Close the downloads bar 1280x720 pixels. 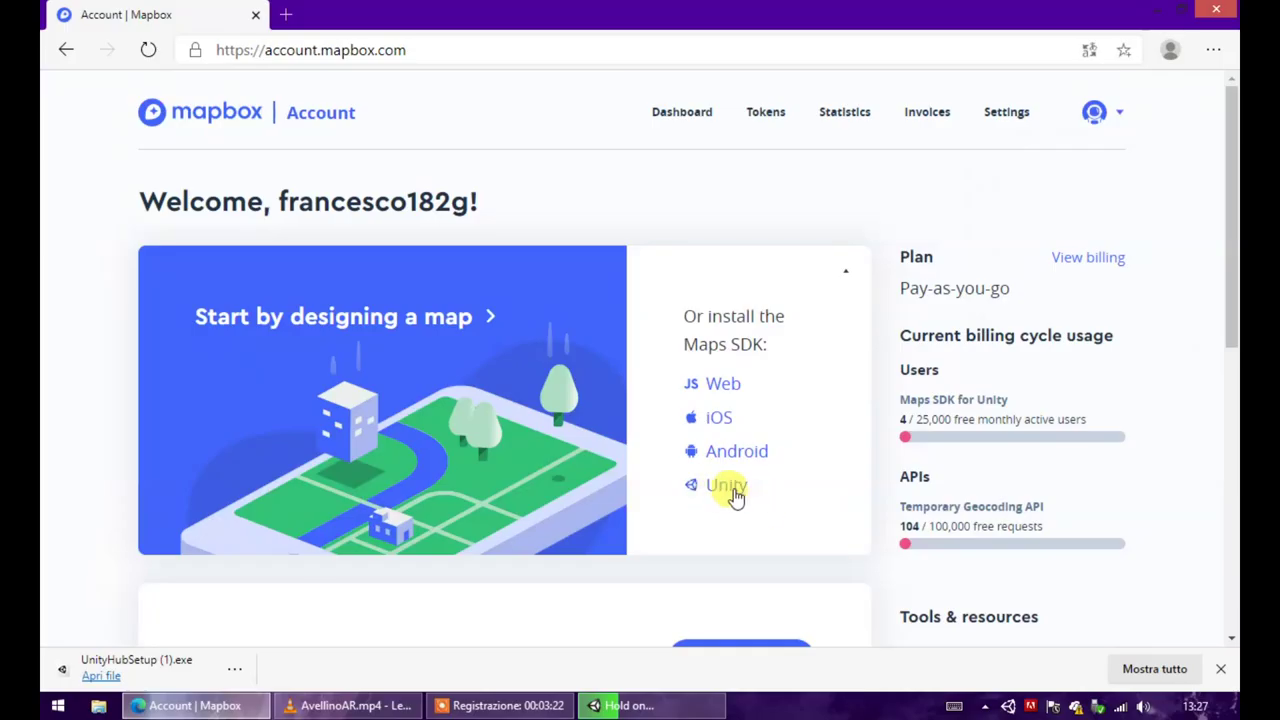[1220, 669]
